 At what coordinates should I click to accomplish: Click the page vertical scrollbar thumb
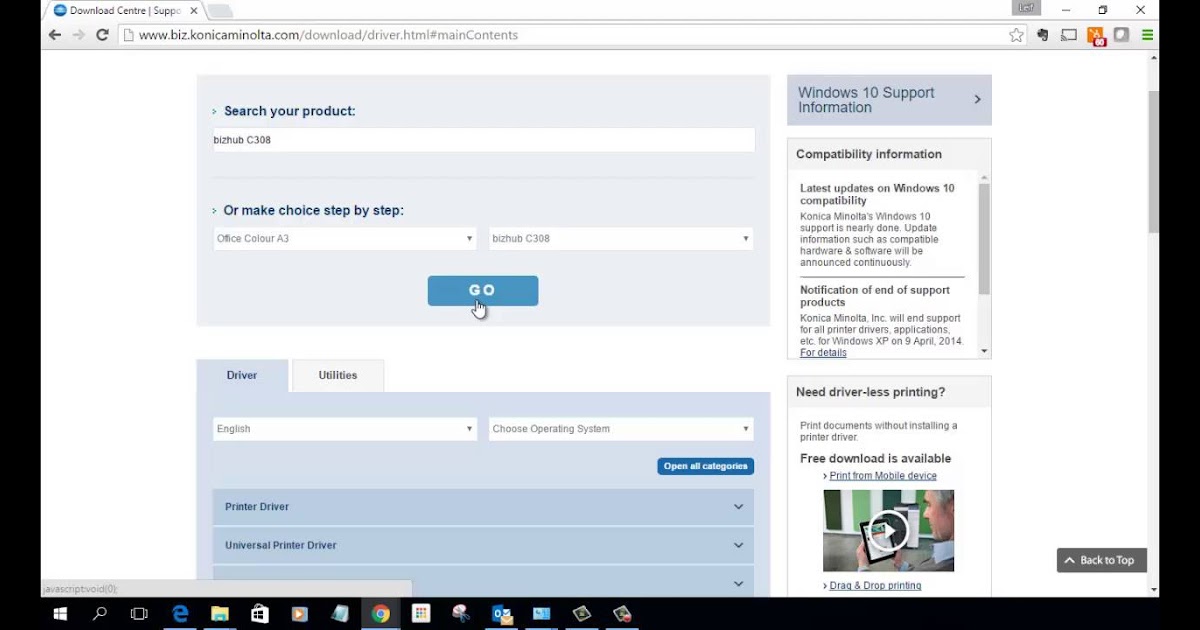coord(1153,160)
